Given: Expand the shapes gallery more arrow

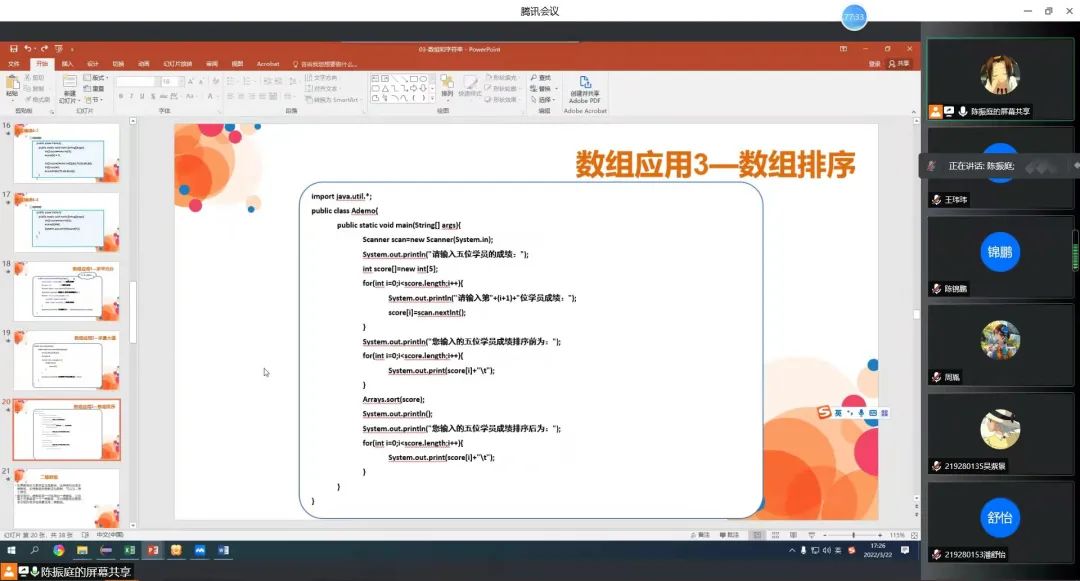Looking at the screenshot, I should 430,98.
